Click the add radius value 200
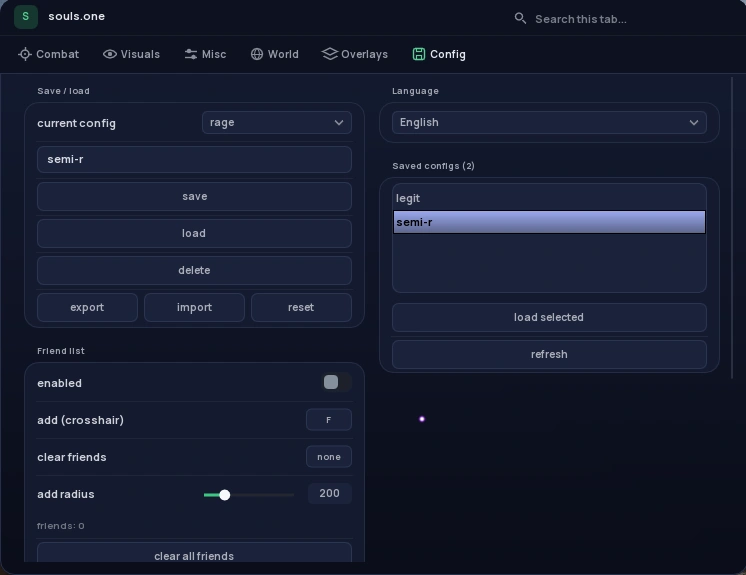This screenshot has height=575, width=746. point(330,494)
